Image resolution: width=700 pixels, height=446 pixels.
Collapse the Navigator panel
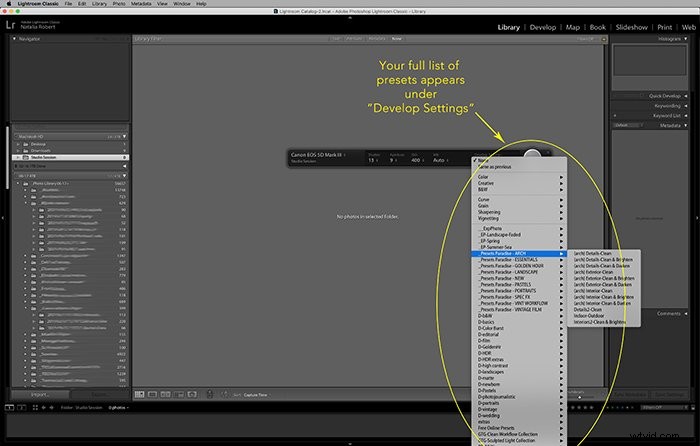[x=14, y=39]
